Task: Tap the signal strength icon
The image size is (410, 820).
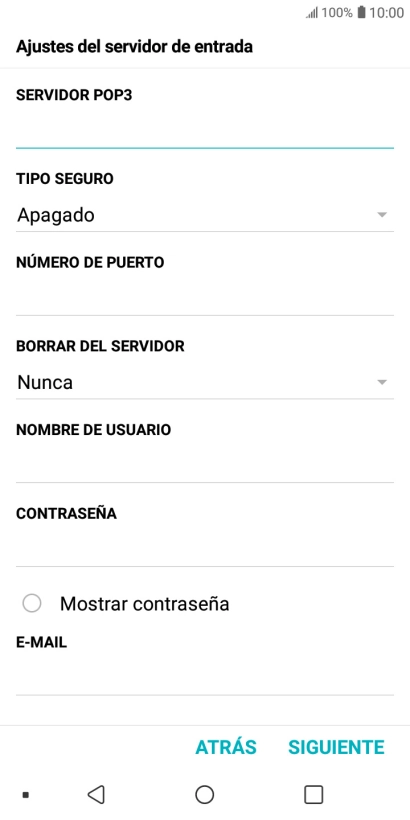Action: click(x=312, y=13)
